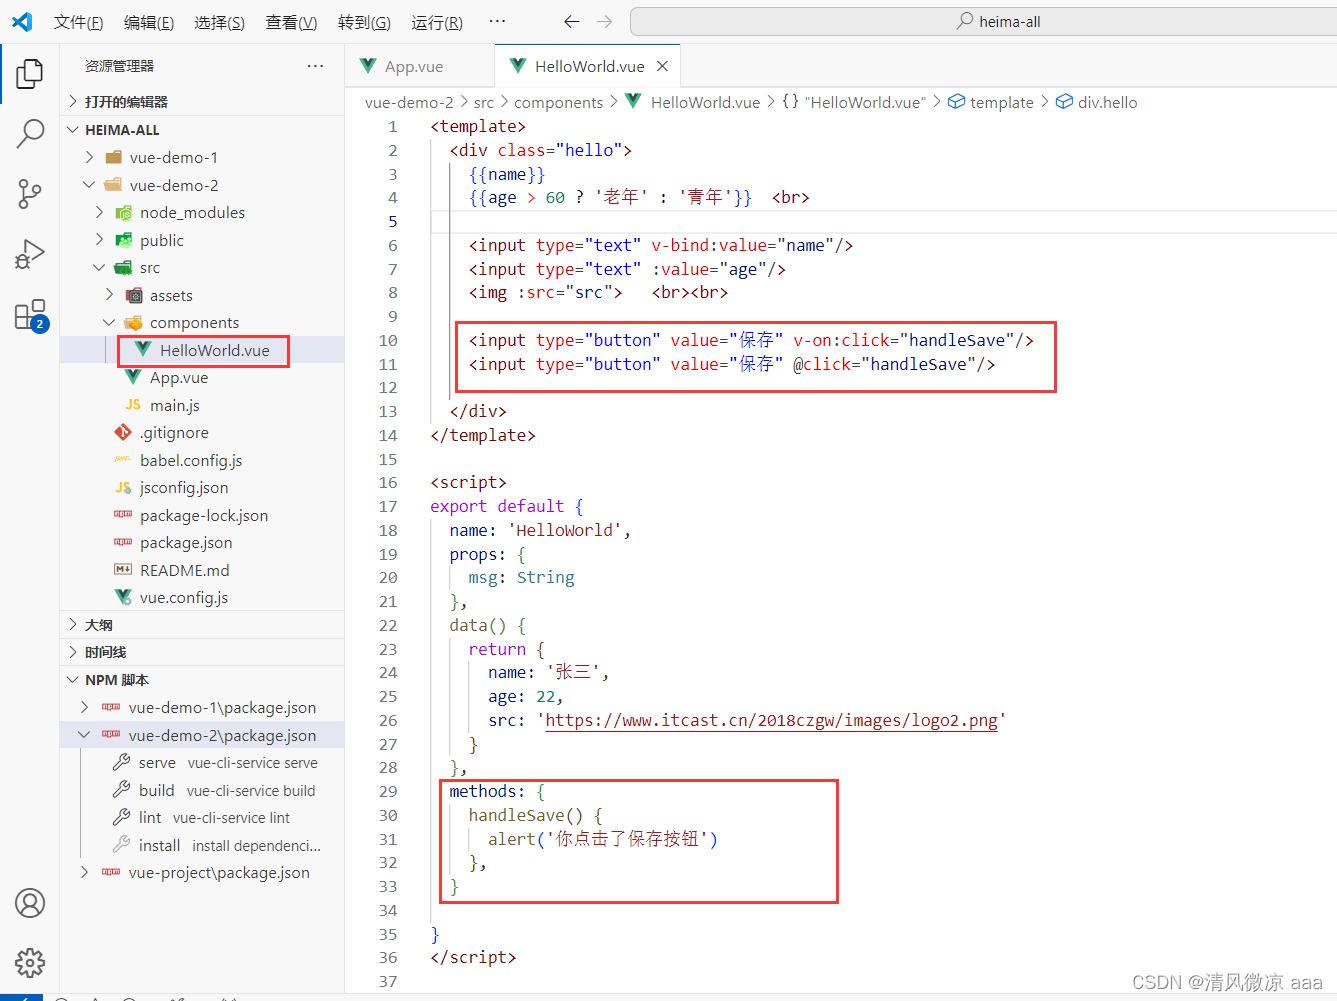1337x1001 pixels.
Task: Open babel.config.js file
Action: [x=202, y=460]
